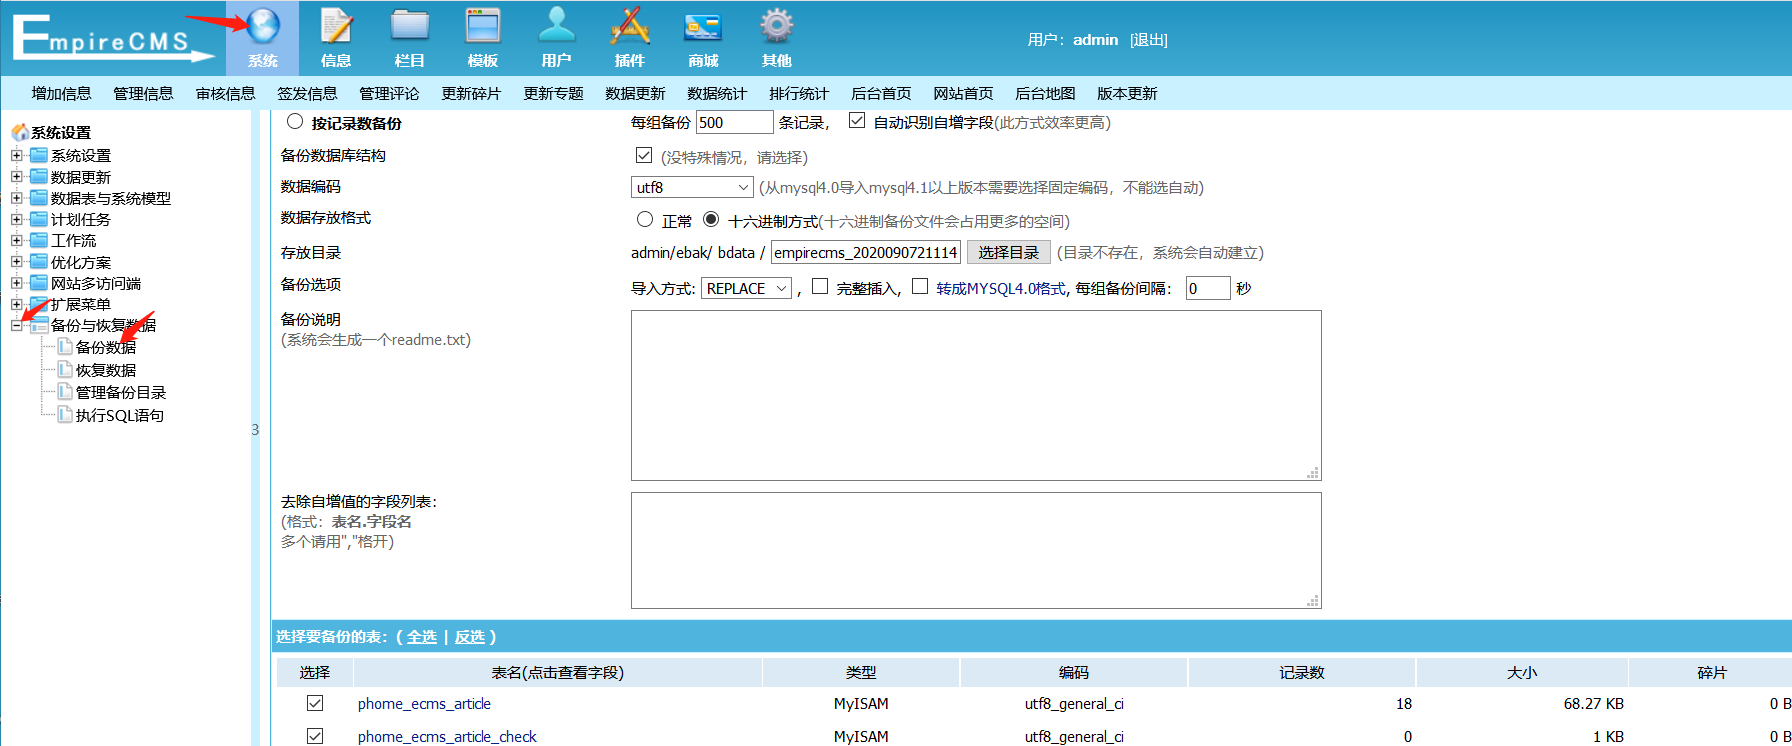Toggle 自动识别自增字段 checkbox
Screen dimensions: 1792x746
coord(857,121)
